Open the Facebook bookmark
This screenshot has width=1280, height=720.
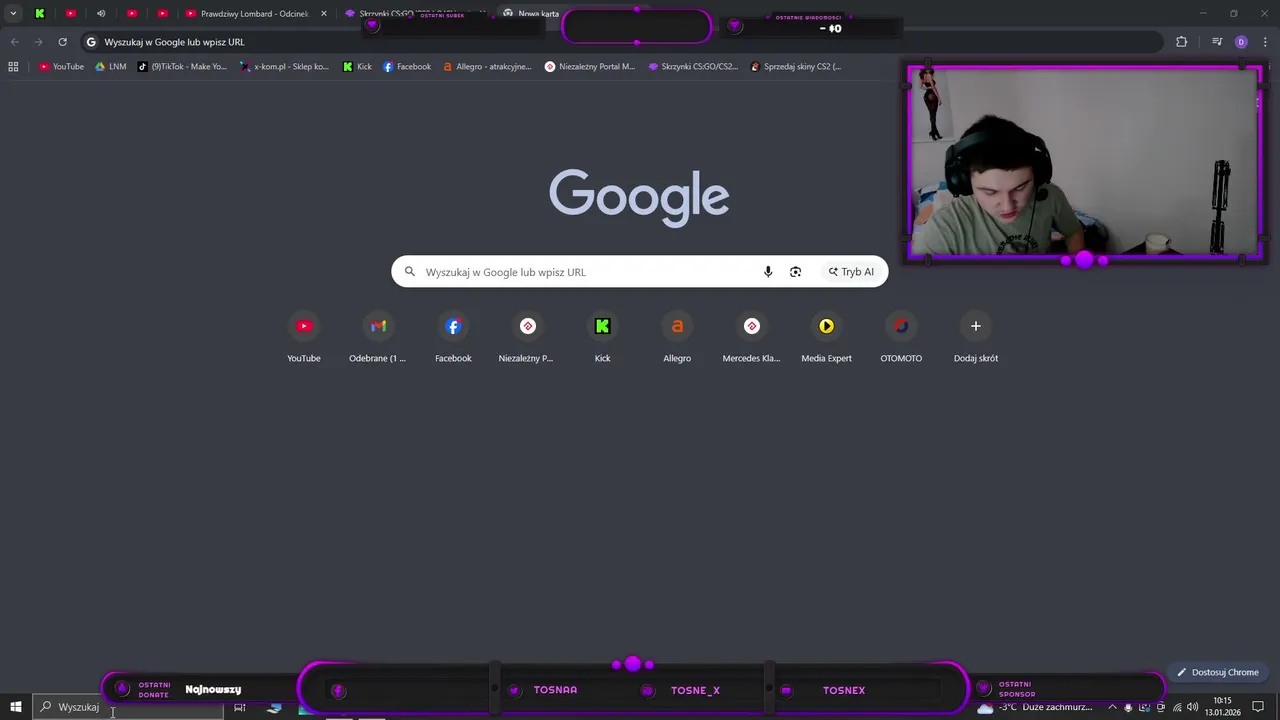pos(407,67)
